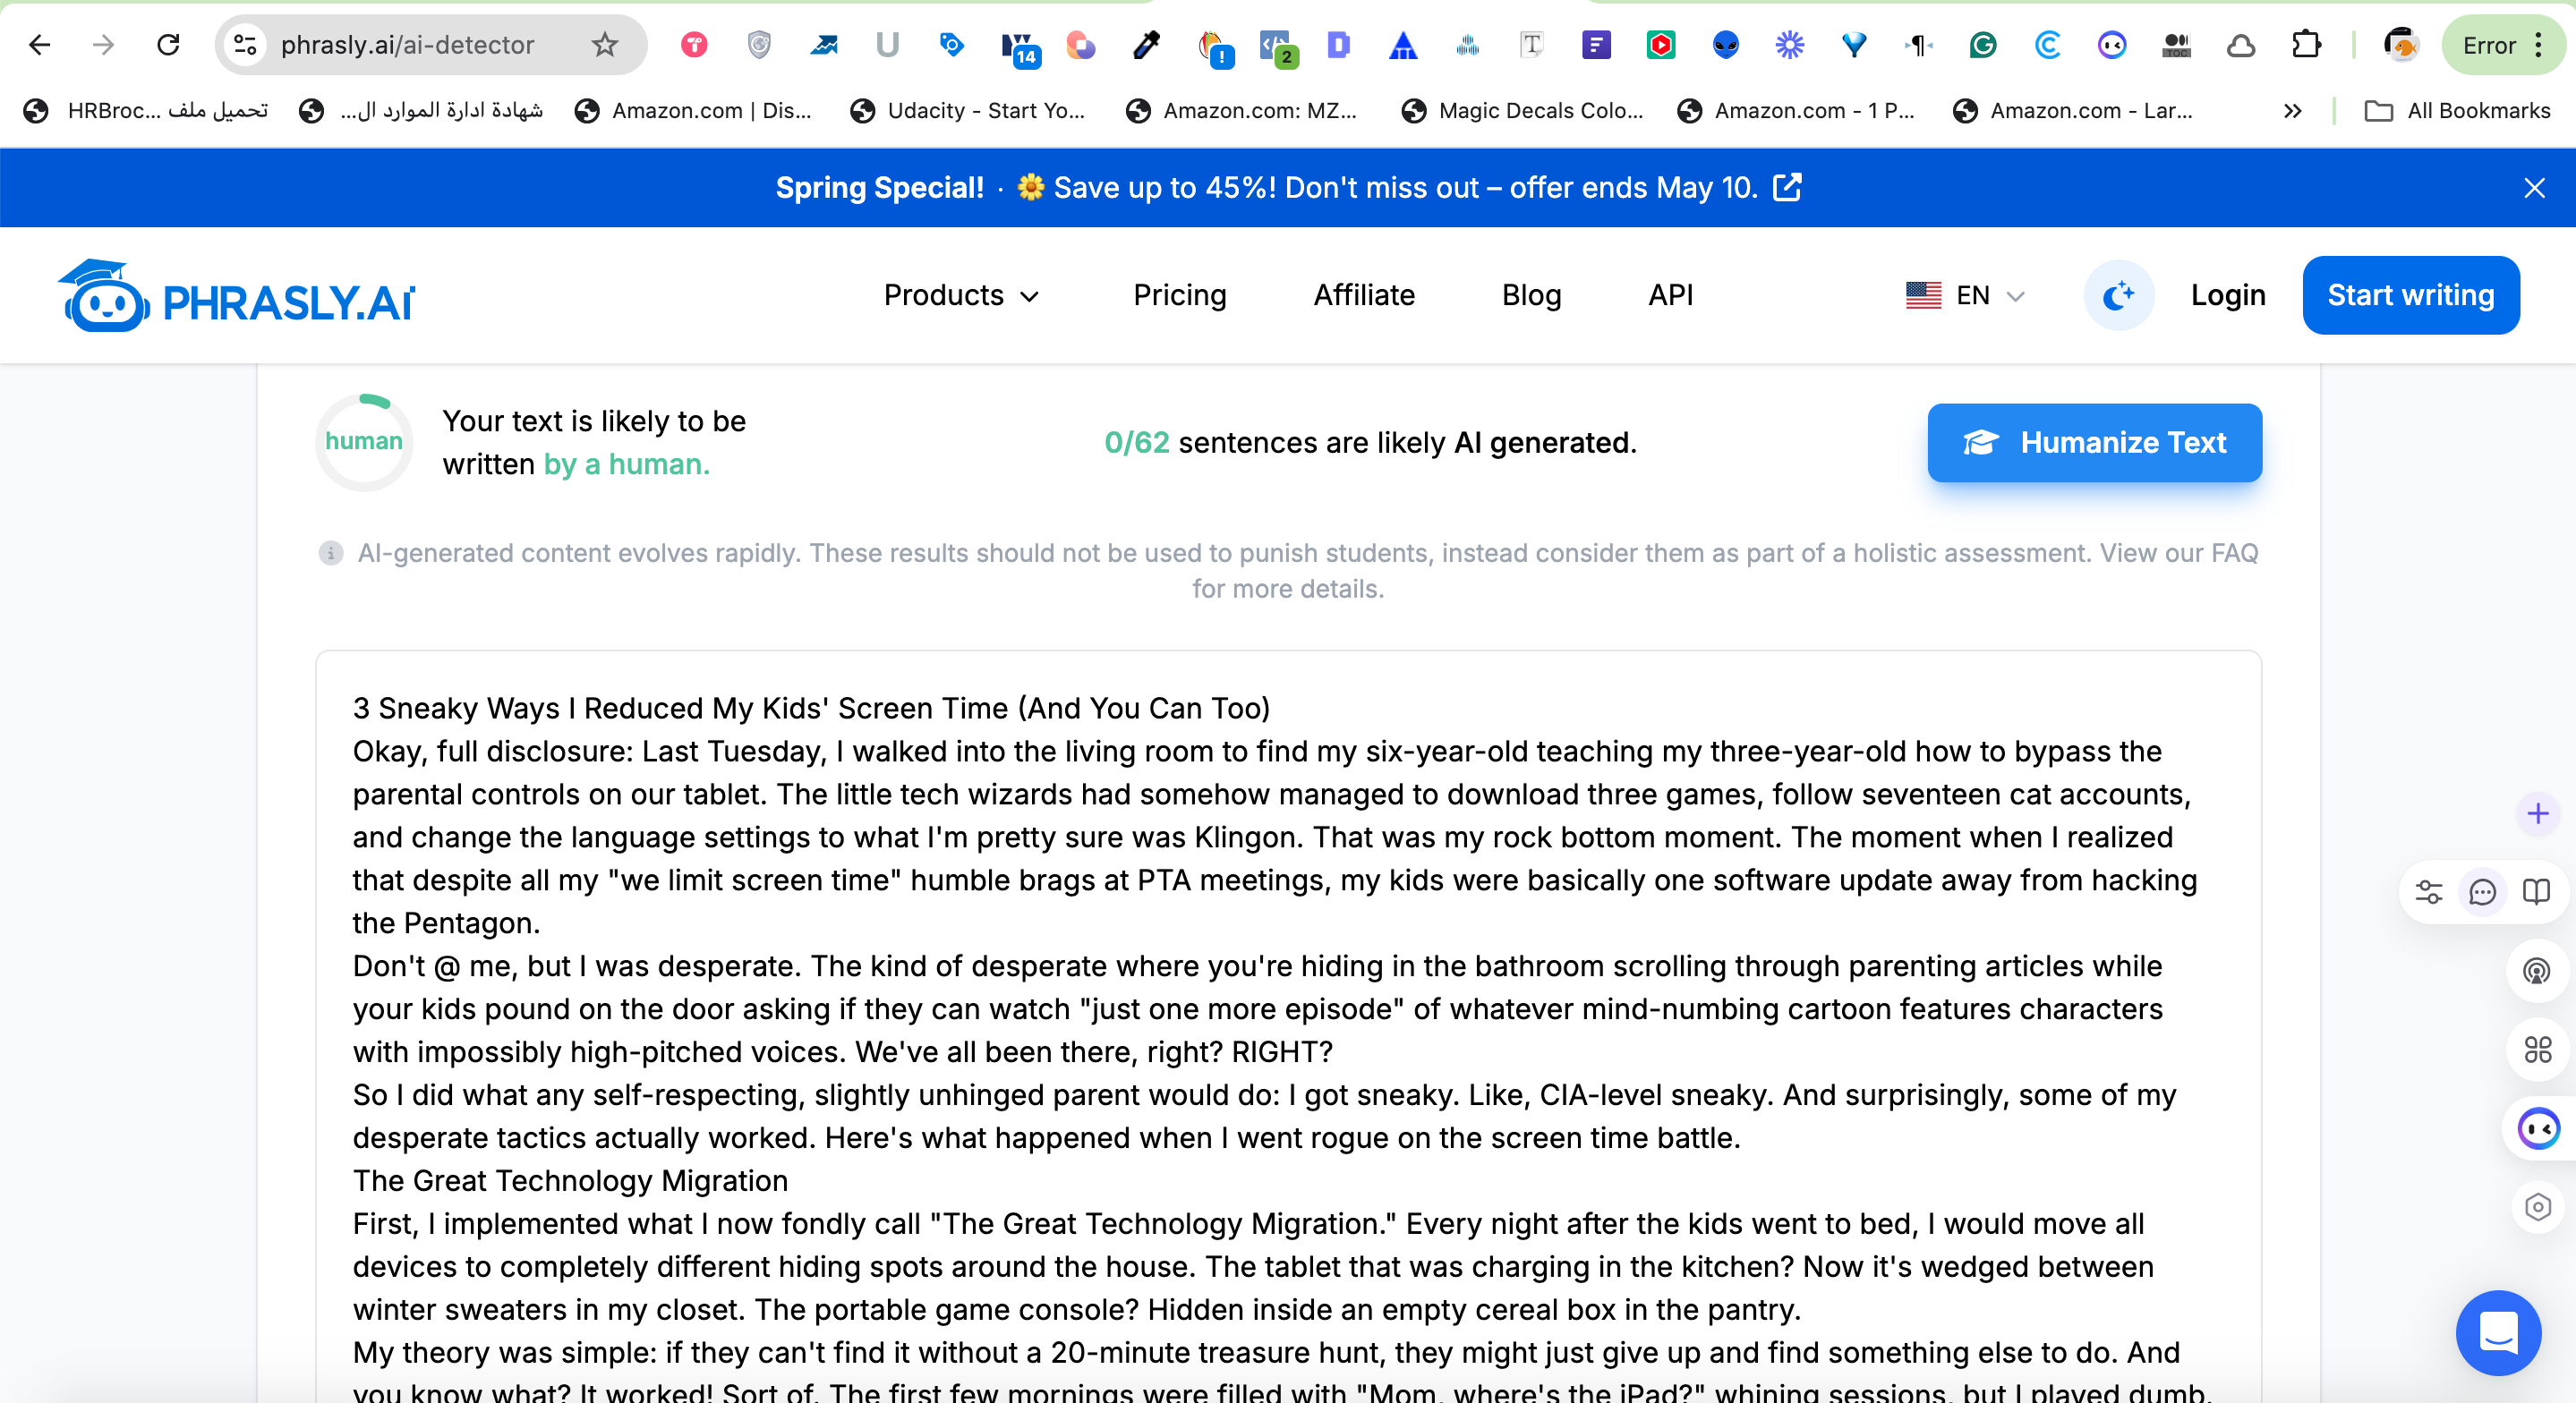Click the Humanize Text button
Screen dimensions: 2576x1403
(2094, 443)
